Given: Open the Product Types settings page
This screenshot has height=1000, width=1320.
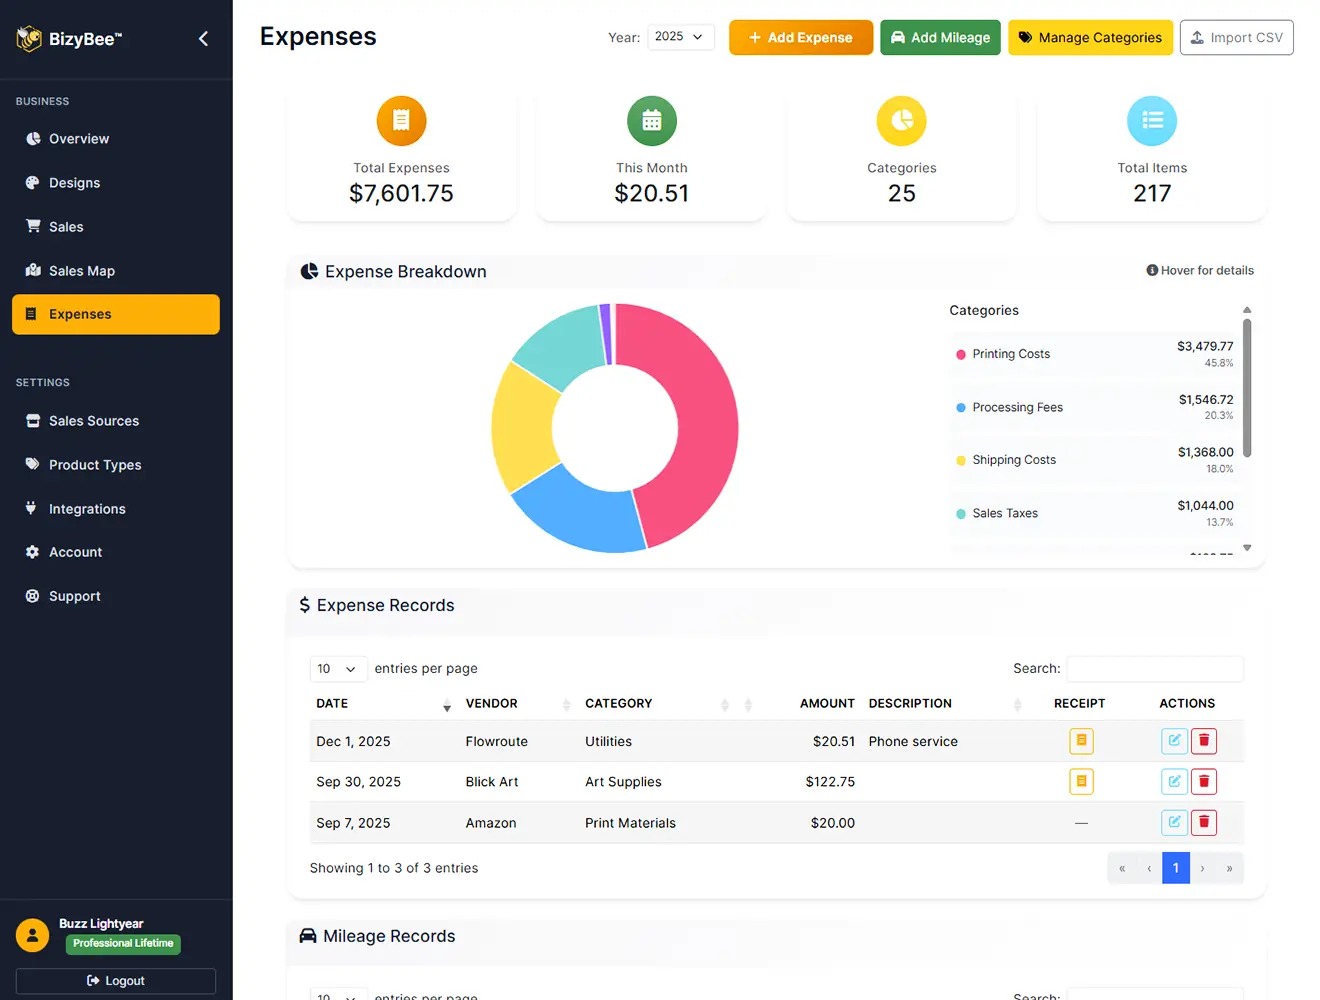Looking at the screenshot, I should (95, 464).
